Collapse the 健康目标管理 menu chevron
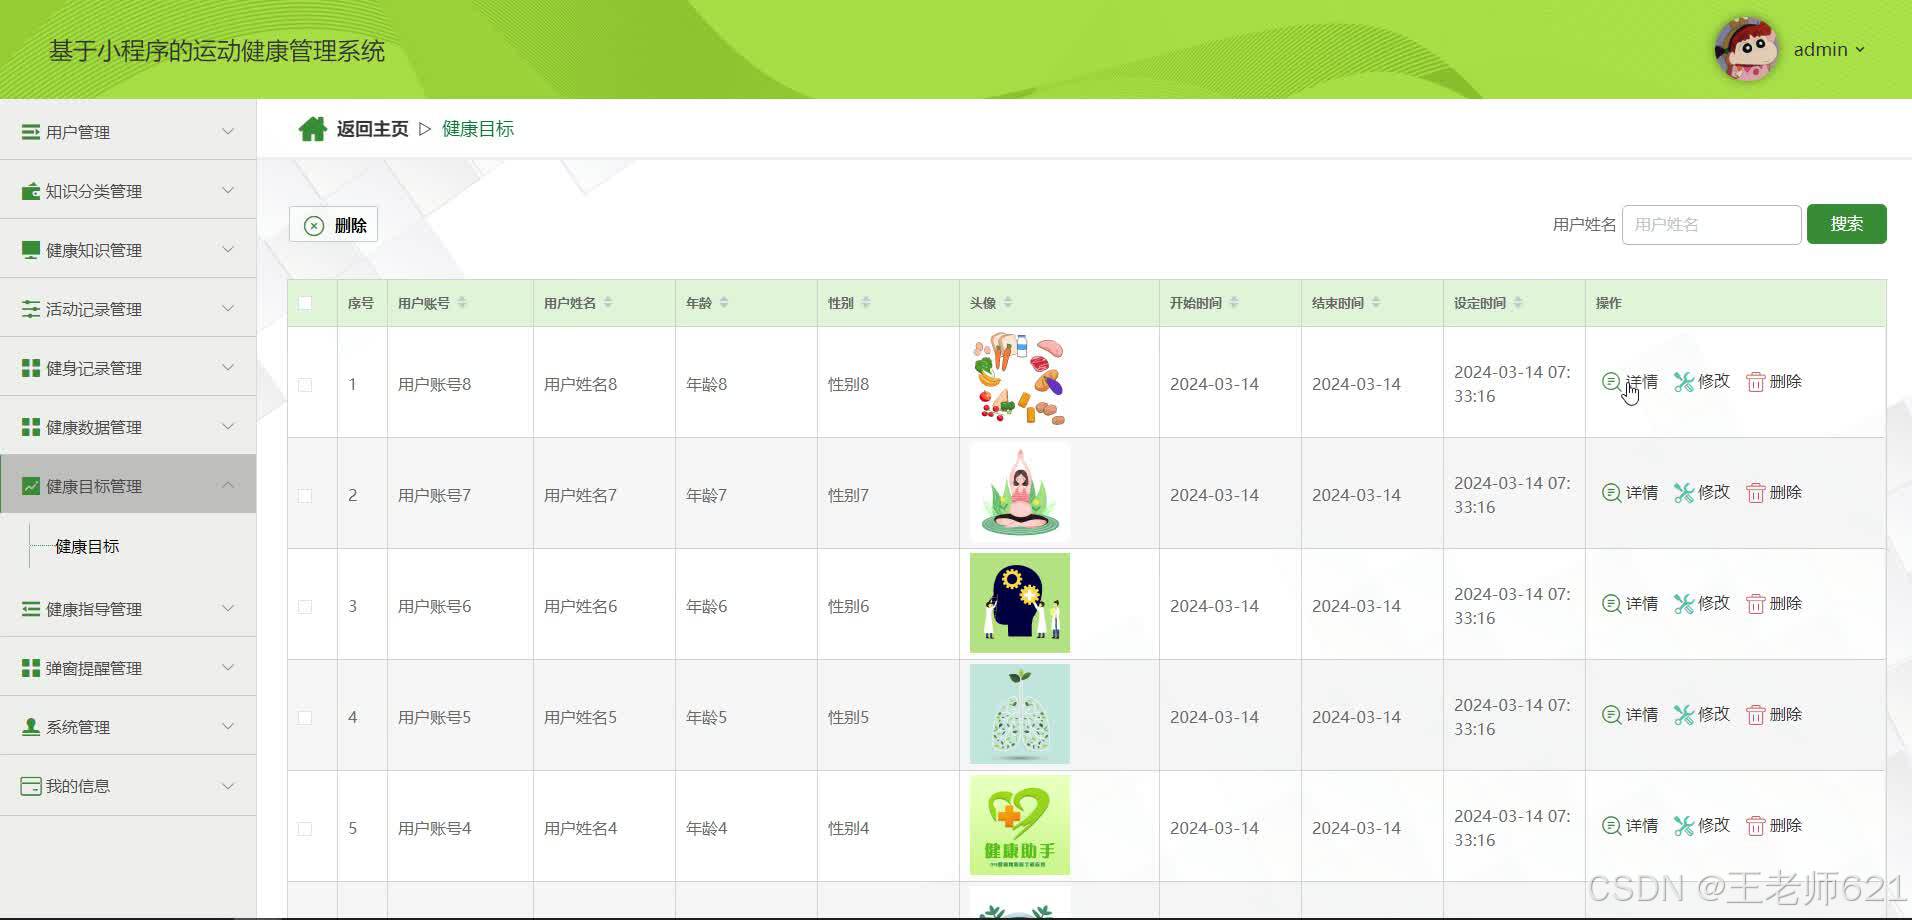The width and height of the screenshot is (1912, 920). tap(228, 485)
